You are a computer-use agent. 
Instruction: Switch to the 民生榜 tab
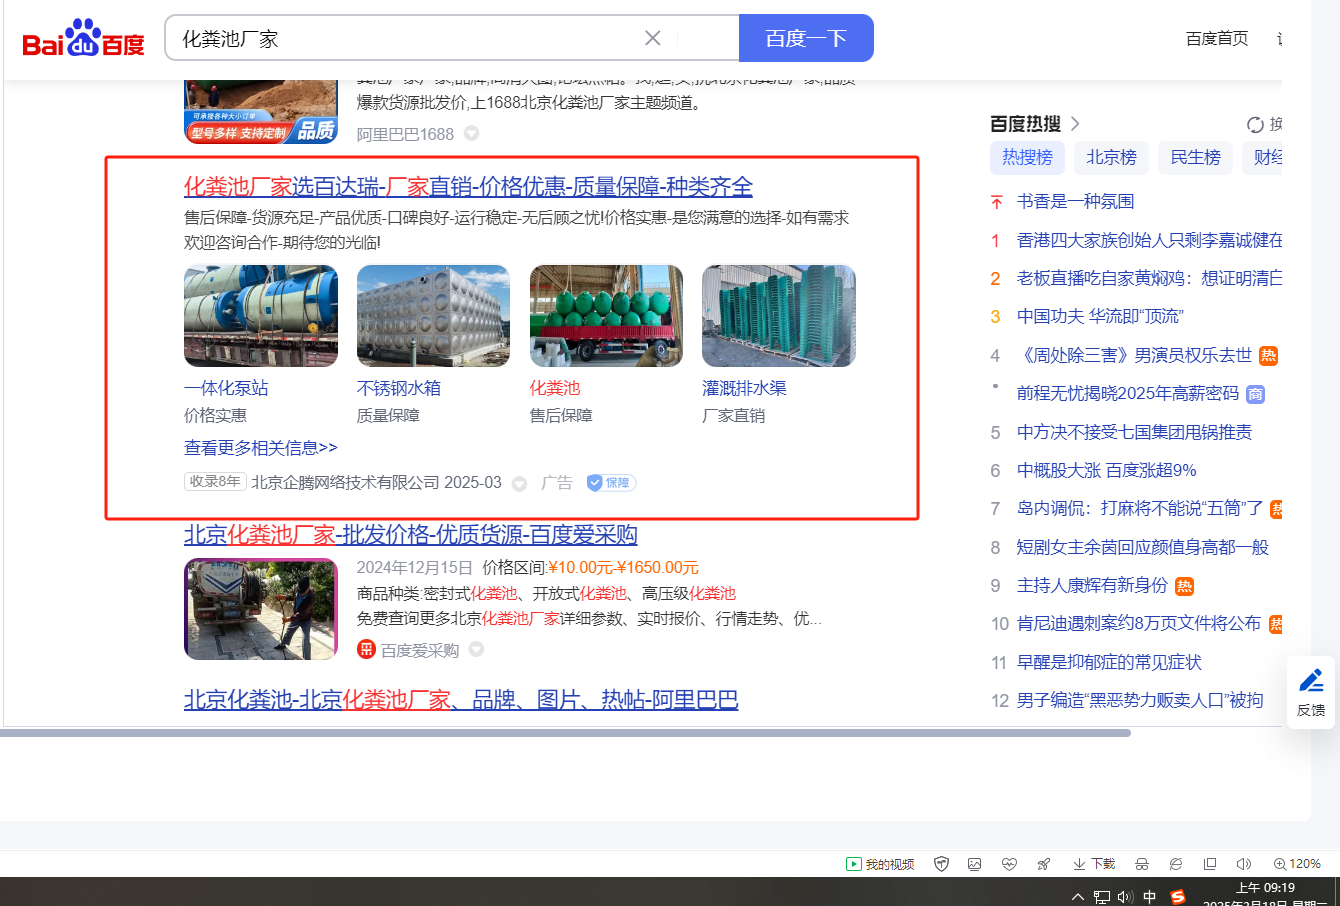click(1195, 157)
